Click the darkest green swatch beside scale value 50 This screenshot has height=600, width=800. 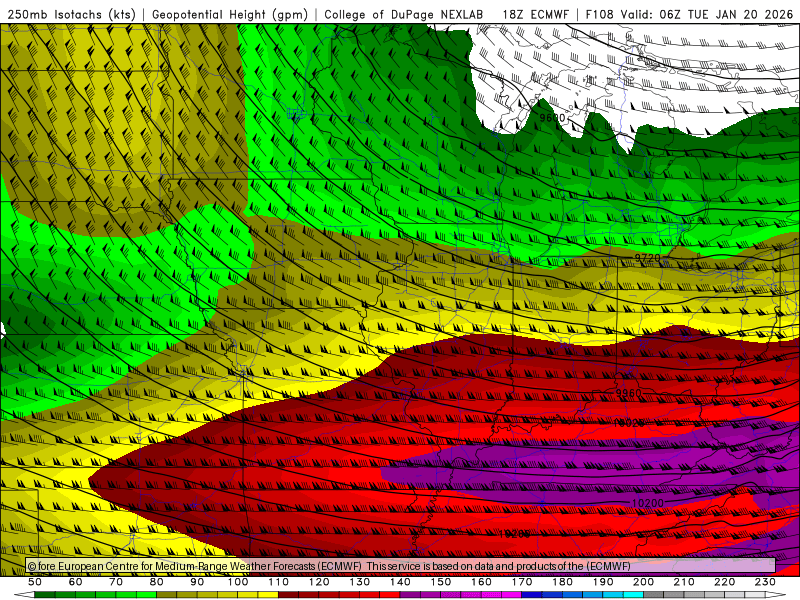pyautogui.click(x=45, y=595)
